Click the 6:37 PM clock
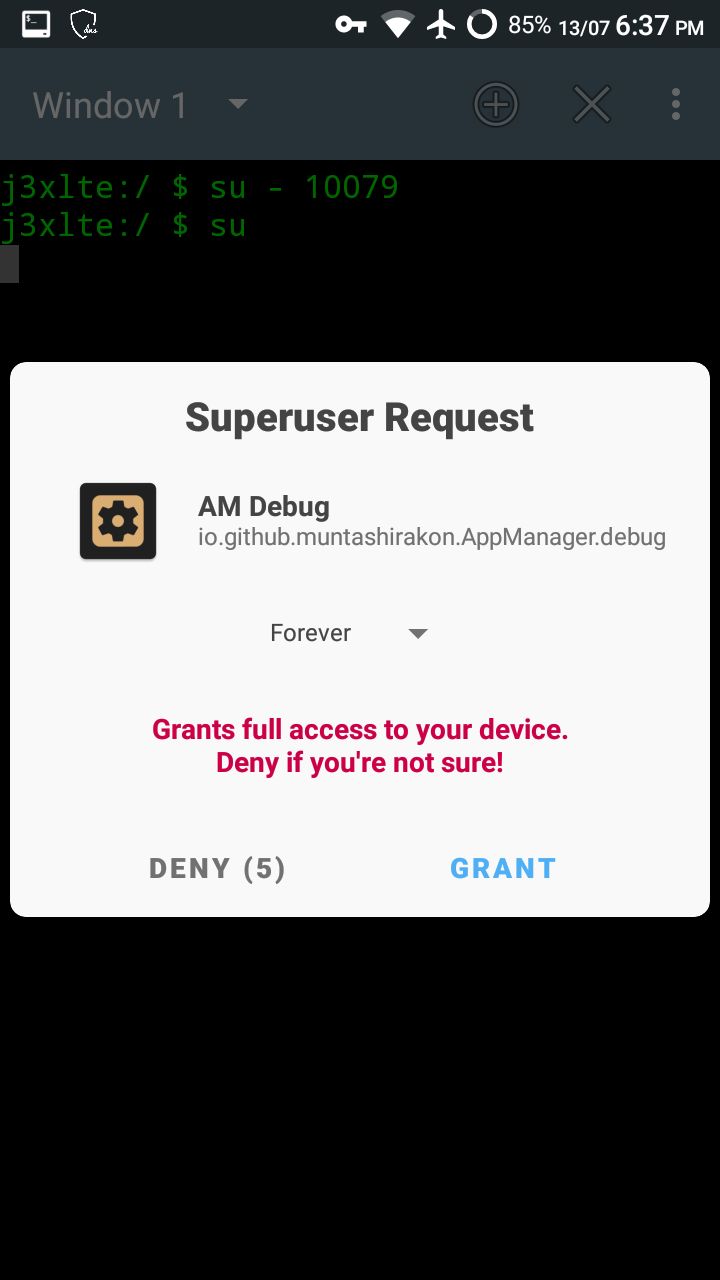 click(x=660, y=25)
